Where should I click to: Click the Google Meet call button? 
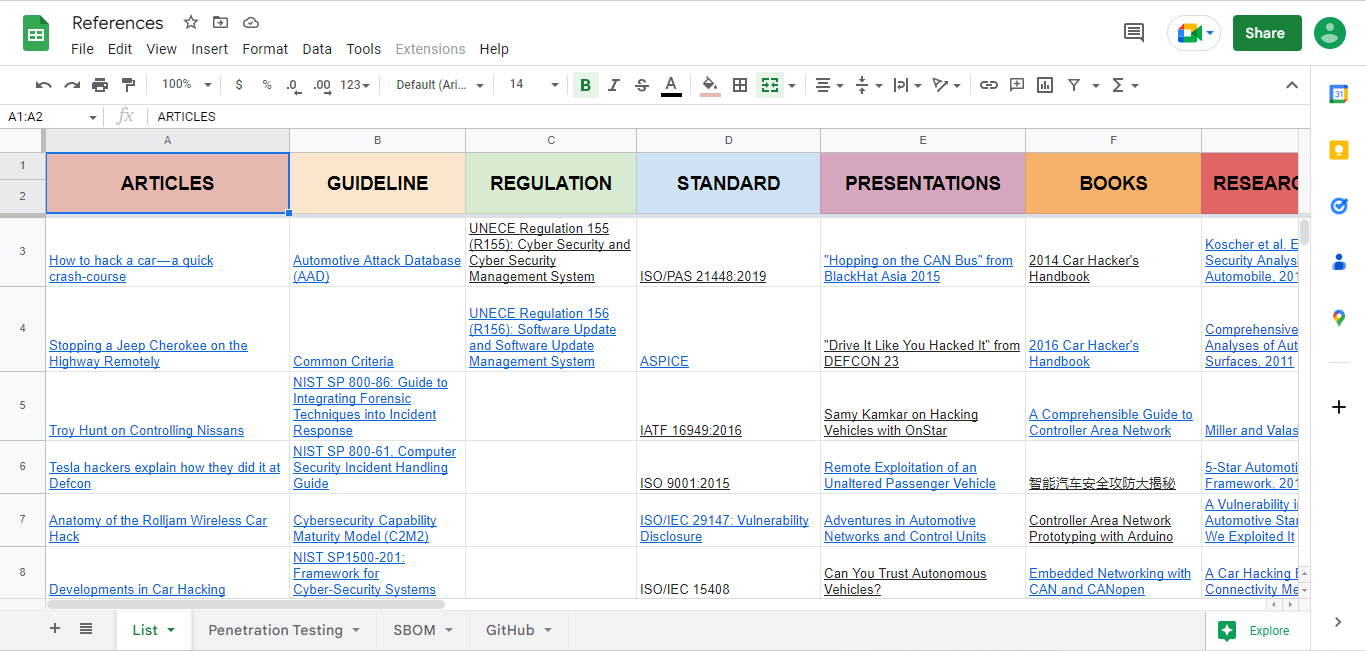point(1194,33)
